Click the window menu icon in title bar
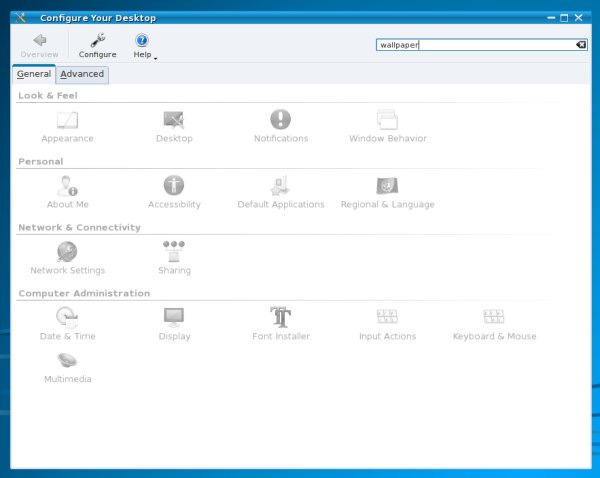The image size is (600, 478). click(x=21, y=18)
